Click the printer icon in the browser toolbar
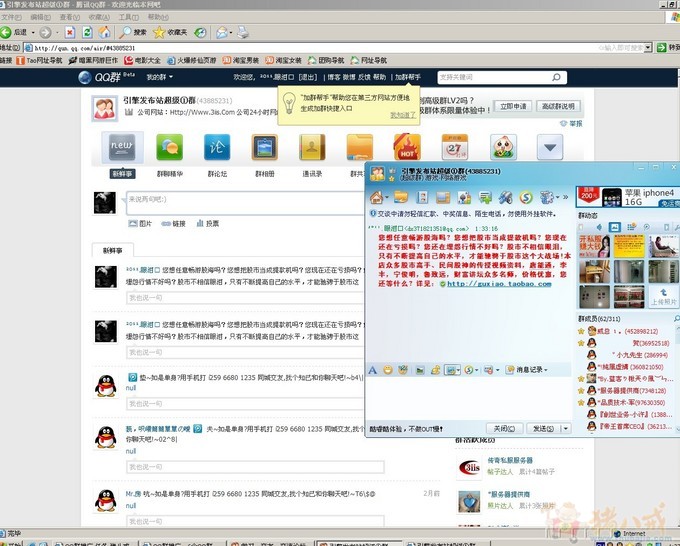680x546 pixels. pyautogui.click(x=243, y=32)
